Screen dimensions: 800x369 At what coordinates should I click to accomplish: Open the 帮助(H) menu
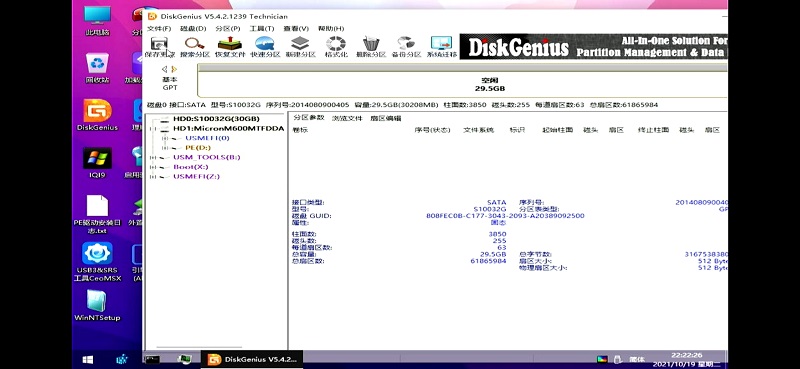click(x=331, y=29)
